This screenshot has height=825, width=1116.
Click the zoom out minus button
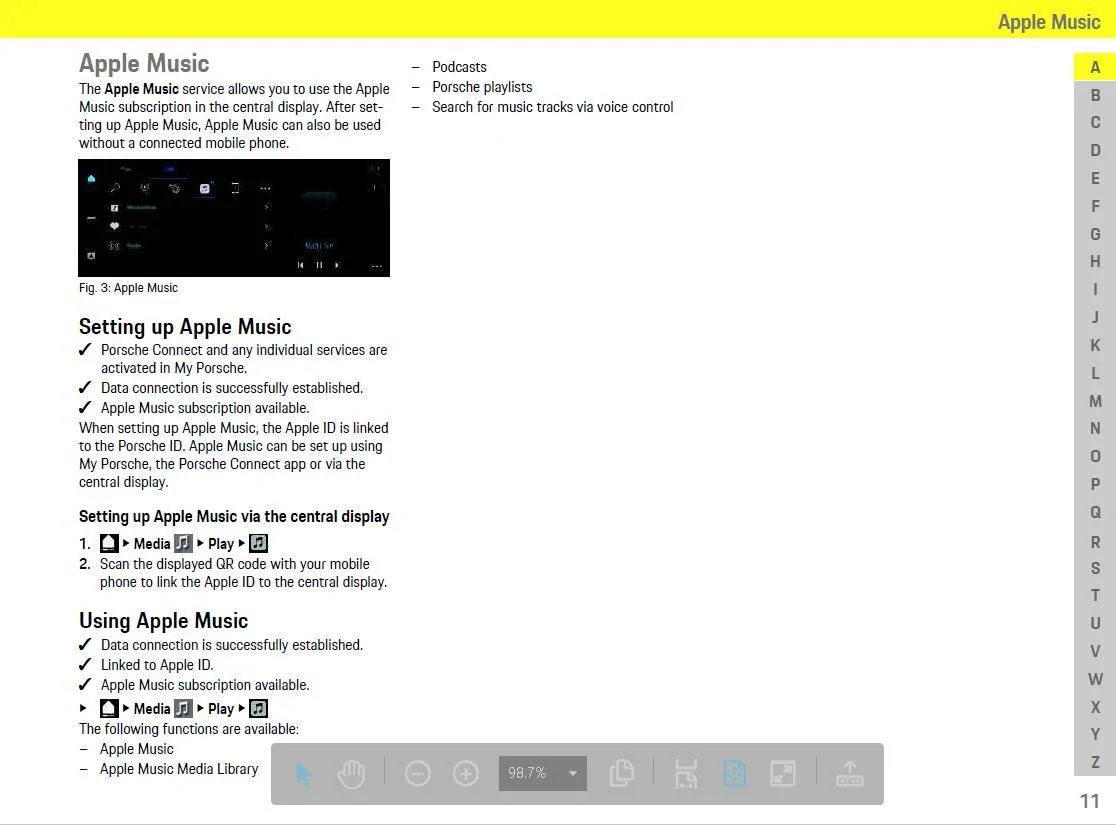point(418,774)
